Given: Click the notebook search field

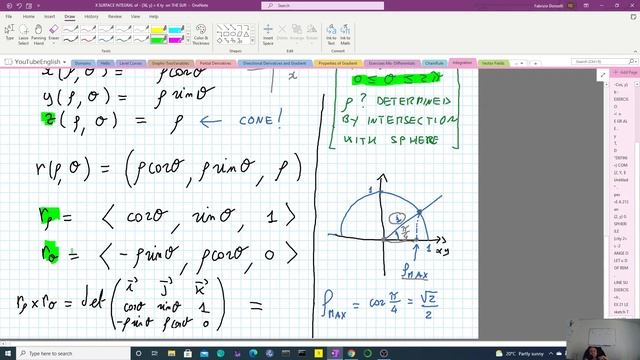Looking at the screenshot, I should pyautogui.click(x=604, y=62).
